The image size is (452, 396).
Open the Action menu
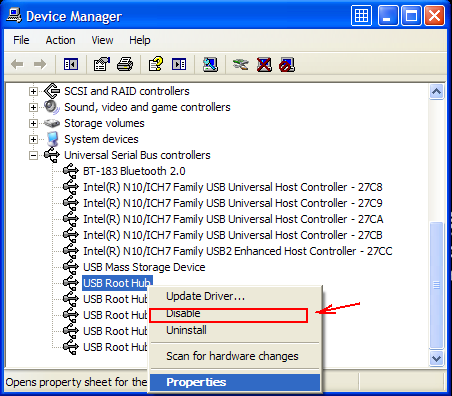point(60,40)
